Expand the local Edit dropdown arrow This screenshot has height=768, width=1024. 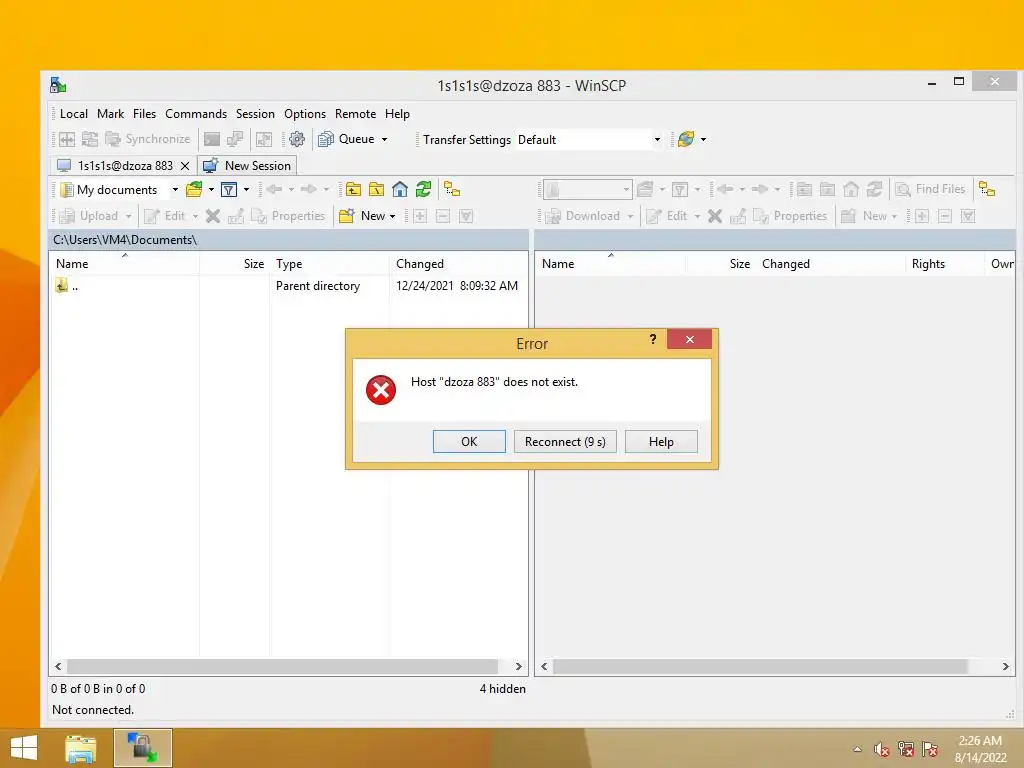195,216
